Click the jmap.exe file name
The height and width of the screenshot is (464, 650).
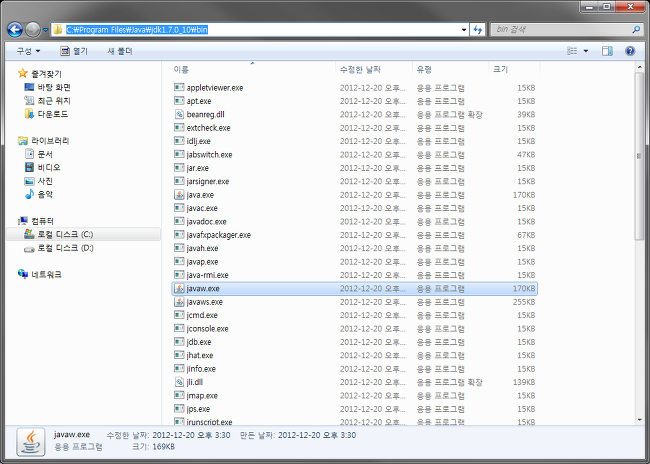[x=202, y=396]
